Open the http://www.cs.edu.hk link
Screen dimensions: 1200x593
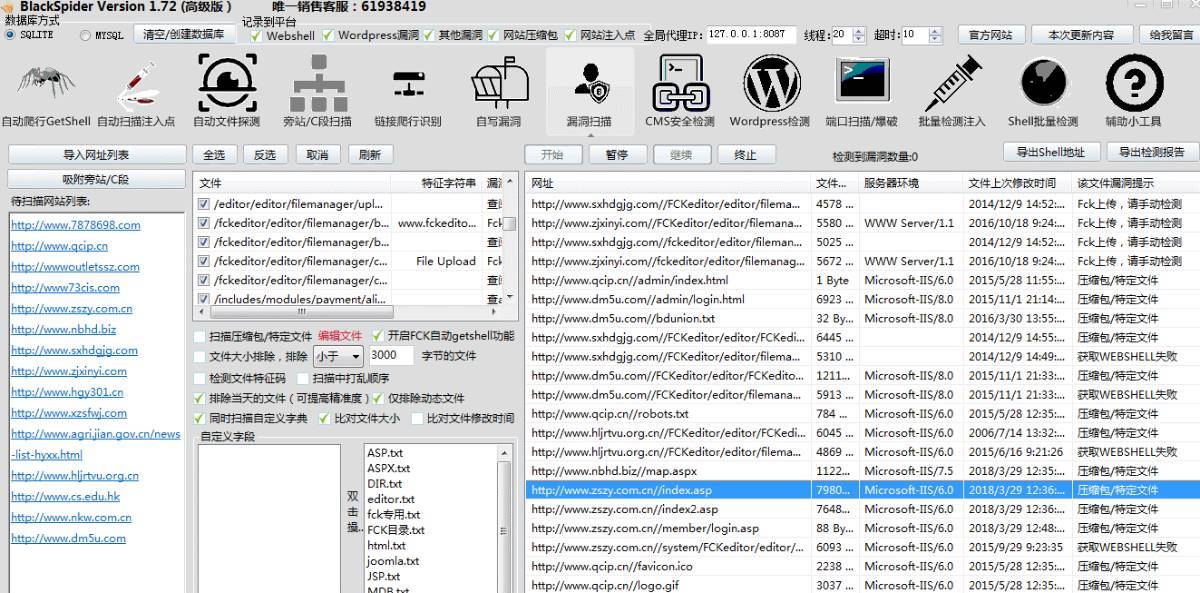click(65, 496)
